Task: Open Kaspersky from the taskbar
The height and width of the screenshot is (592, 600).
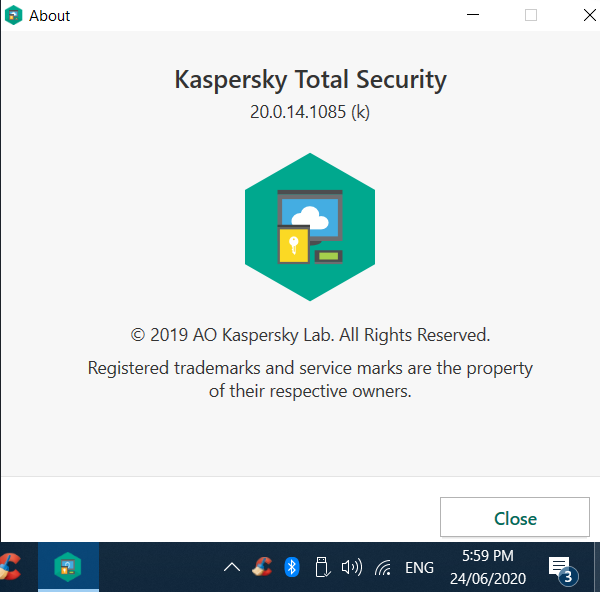Action: click(68, 567)
